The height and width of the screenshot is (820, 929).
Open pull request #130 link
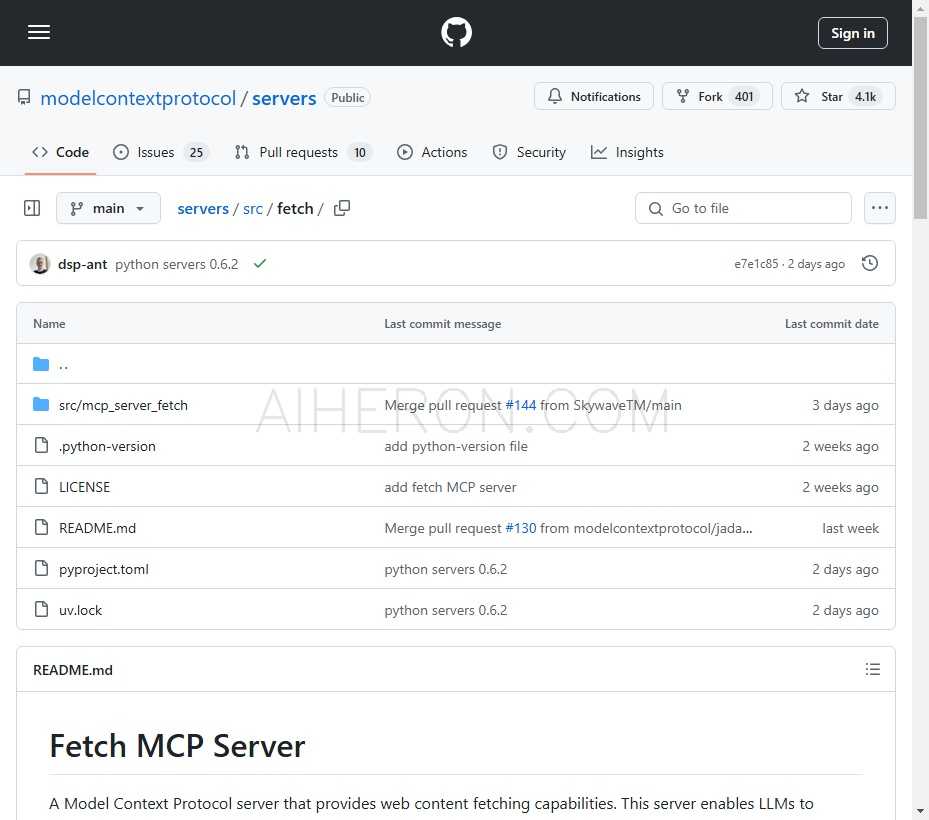click(520, 528)
